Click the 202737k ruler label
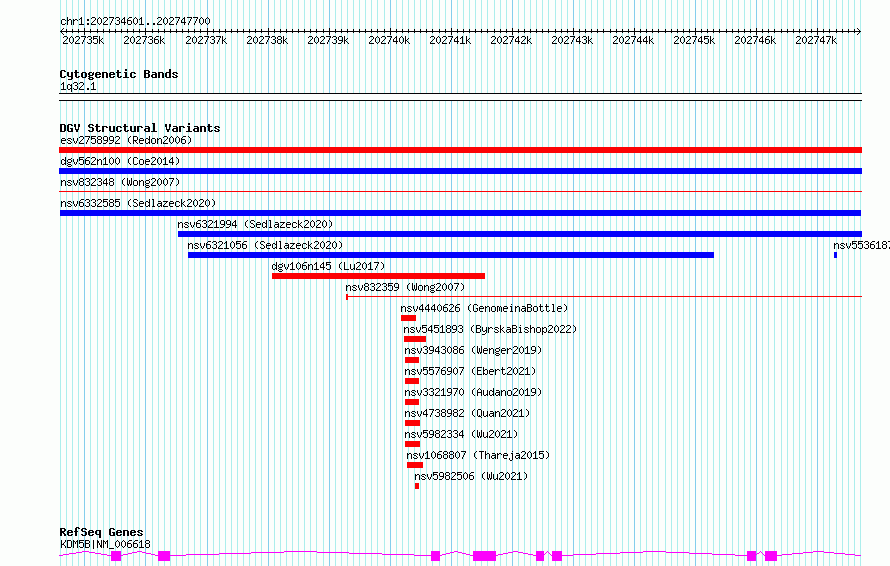This screenshot has height=566, width=890. click(206, 40)
